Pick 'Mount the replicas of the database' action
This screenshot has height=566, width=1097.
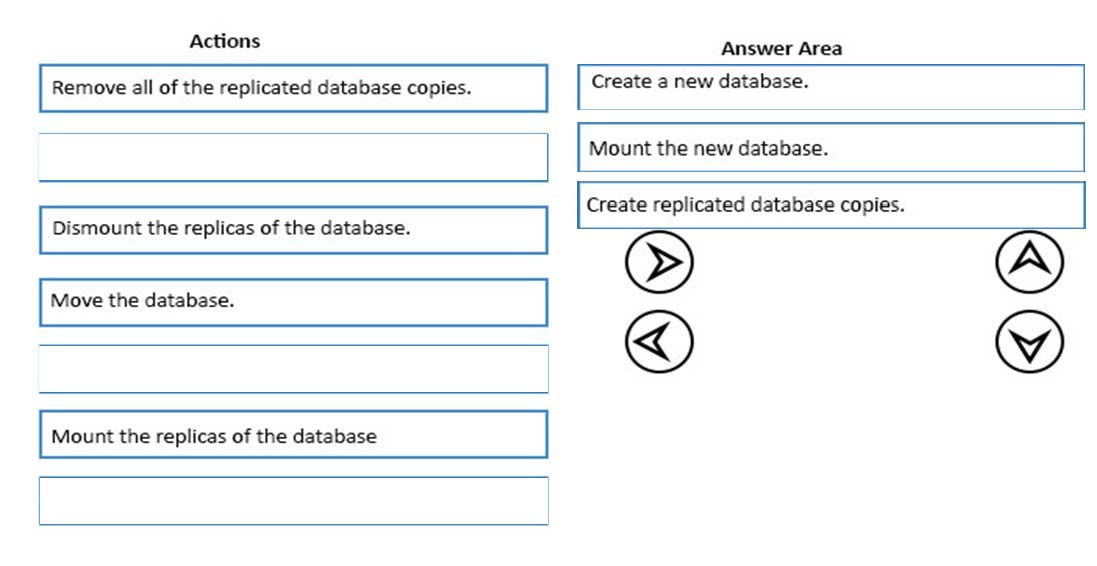(x=293, y=434)
